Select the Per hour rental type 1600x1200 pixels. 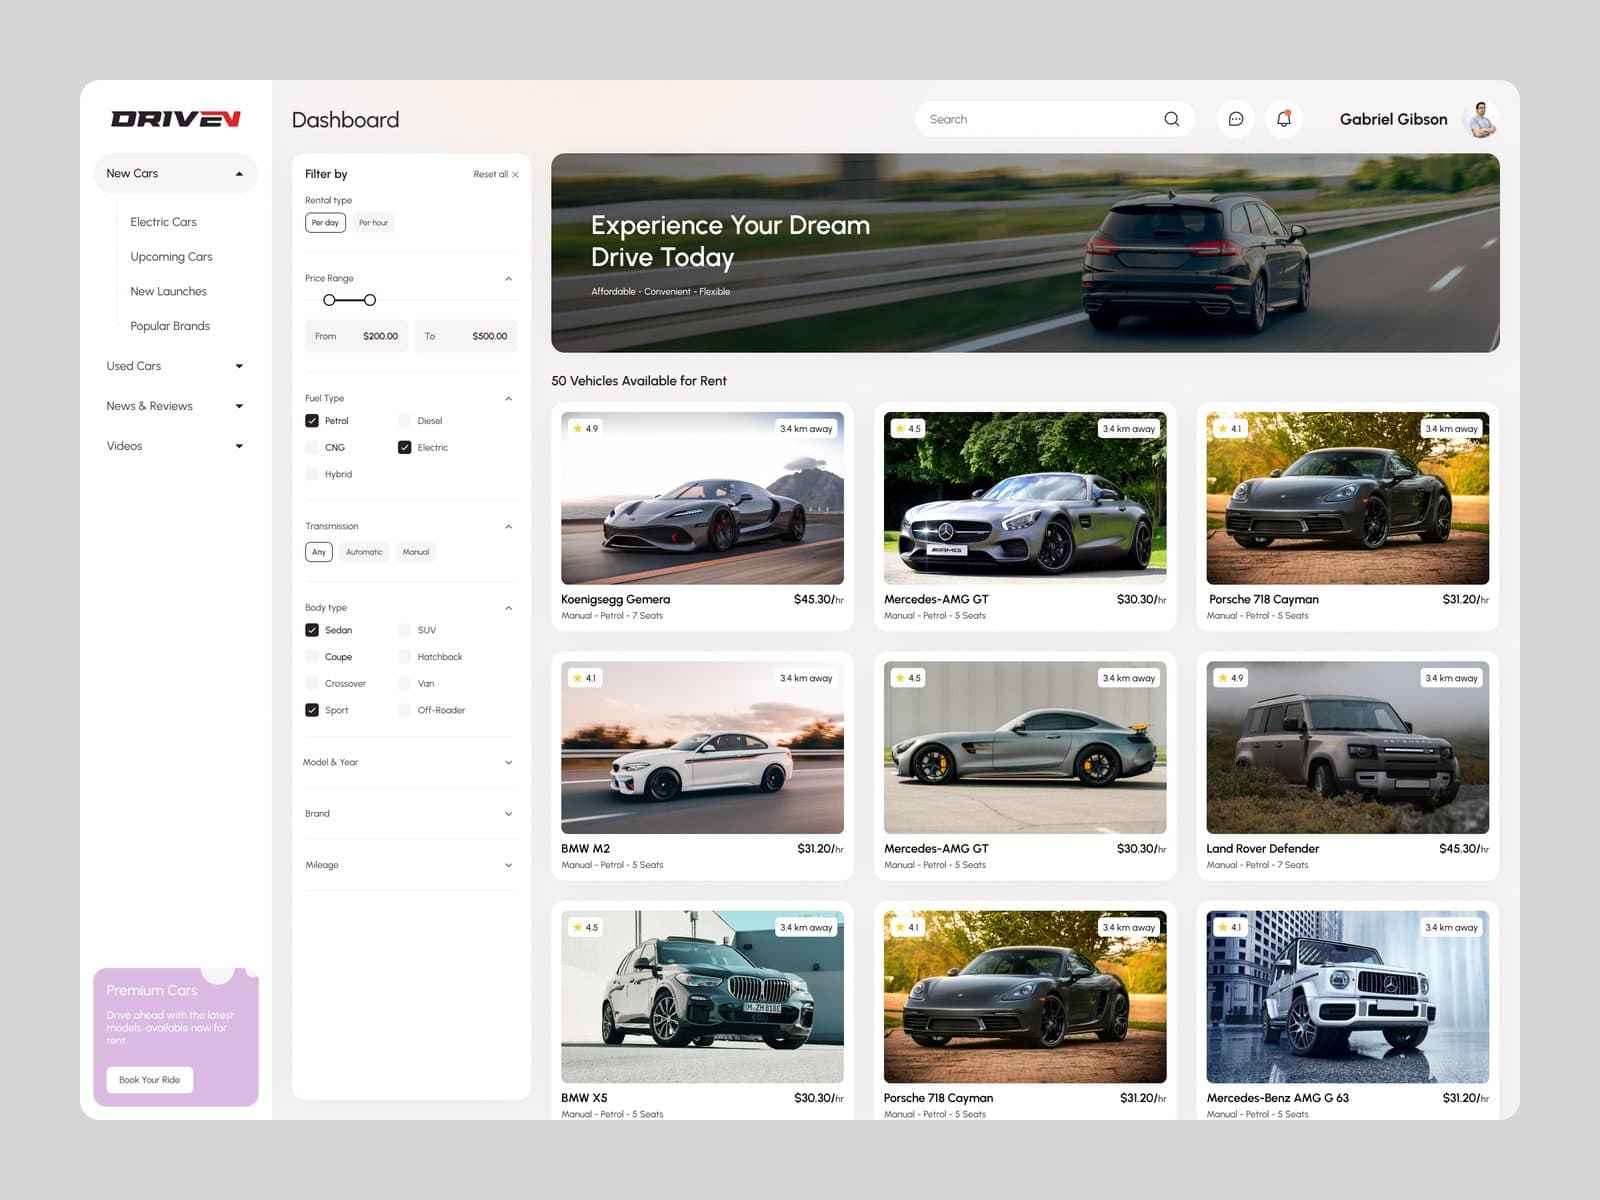point(373,223)
